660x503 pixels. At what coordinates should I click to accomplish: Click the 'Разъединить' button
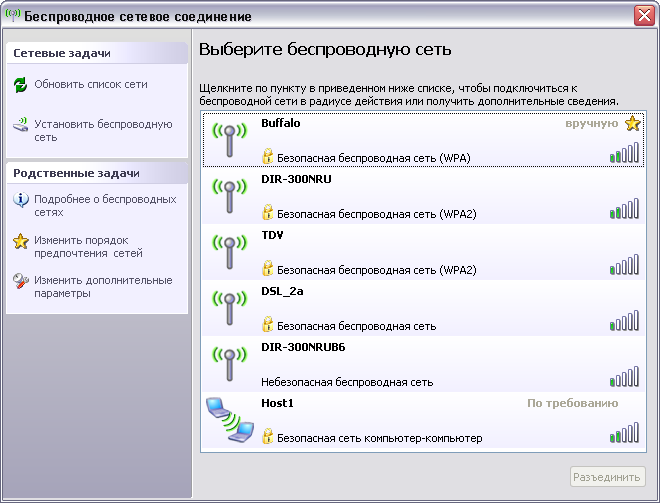(x=607, y=477)
